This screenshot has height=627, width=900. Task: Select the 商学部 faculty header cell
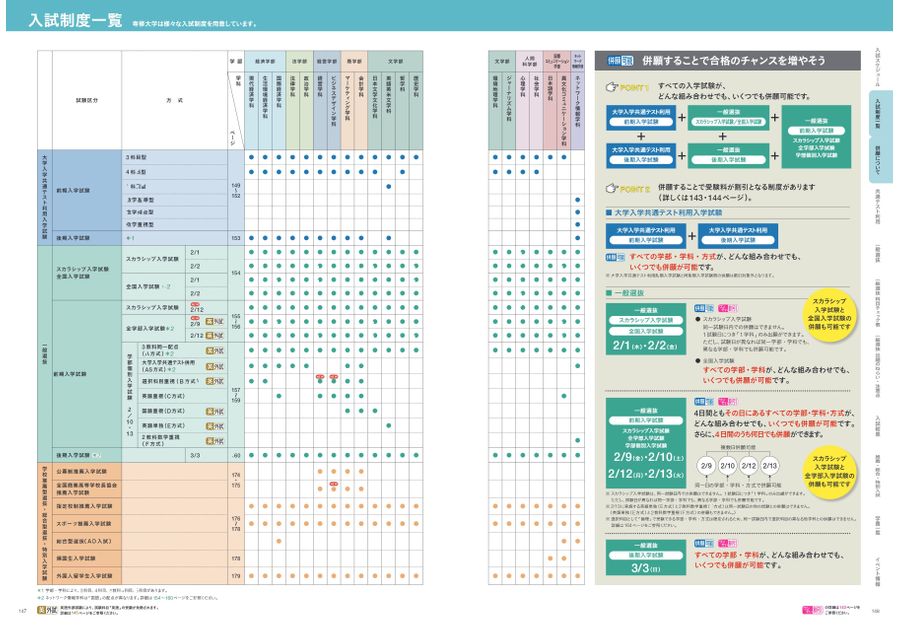point(354,61)
